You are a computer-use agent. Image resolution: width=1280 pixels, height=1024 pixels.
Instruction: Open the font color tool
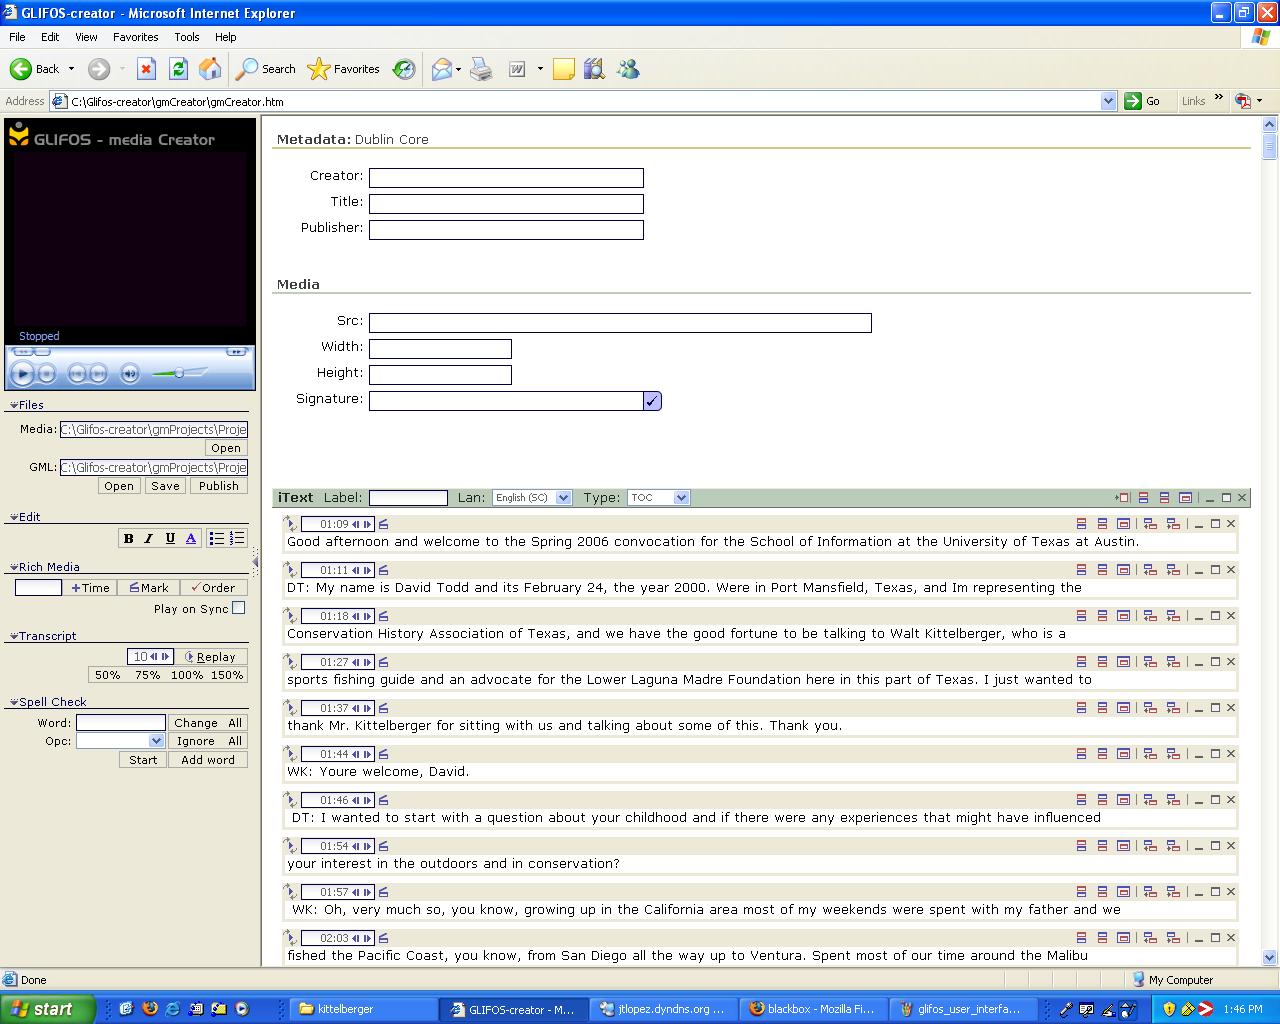pos(191,538)
